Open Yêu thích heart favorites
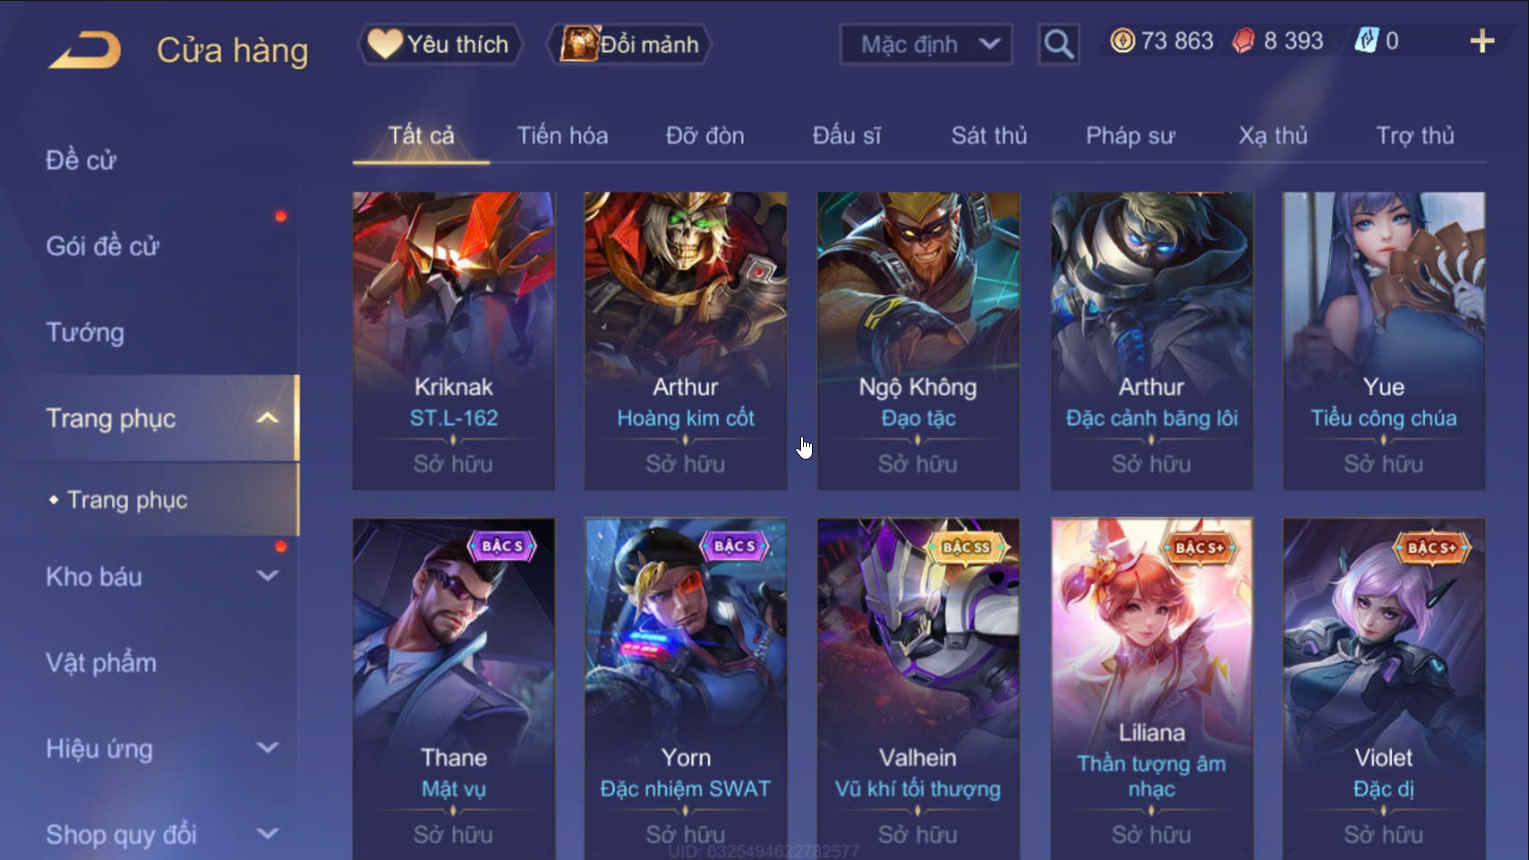The image size is (1529, 860). point(440,44)
